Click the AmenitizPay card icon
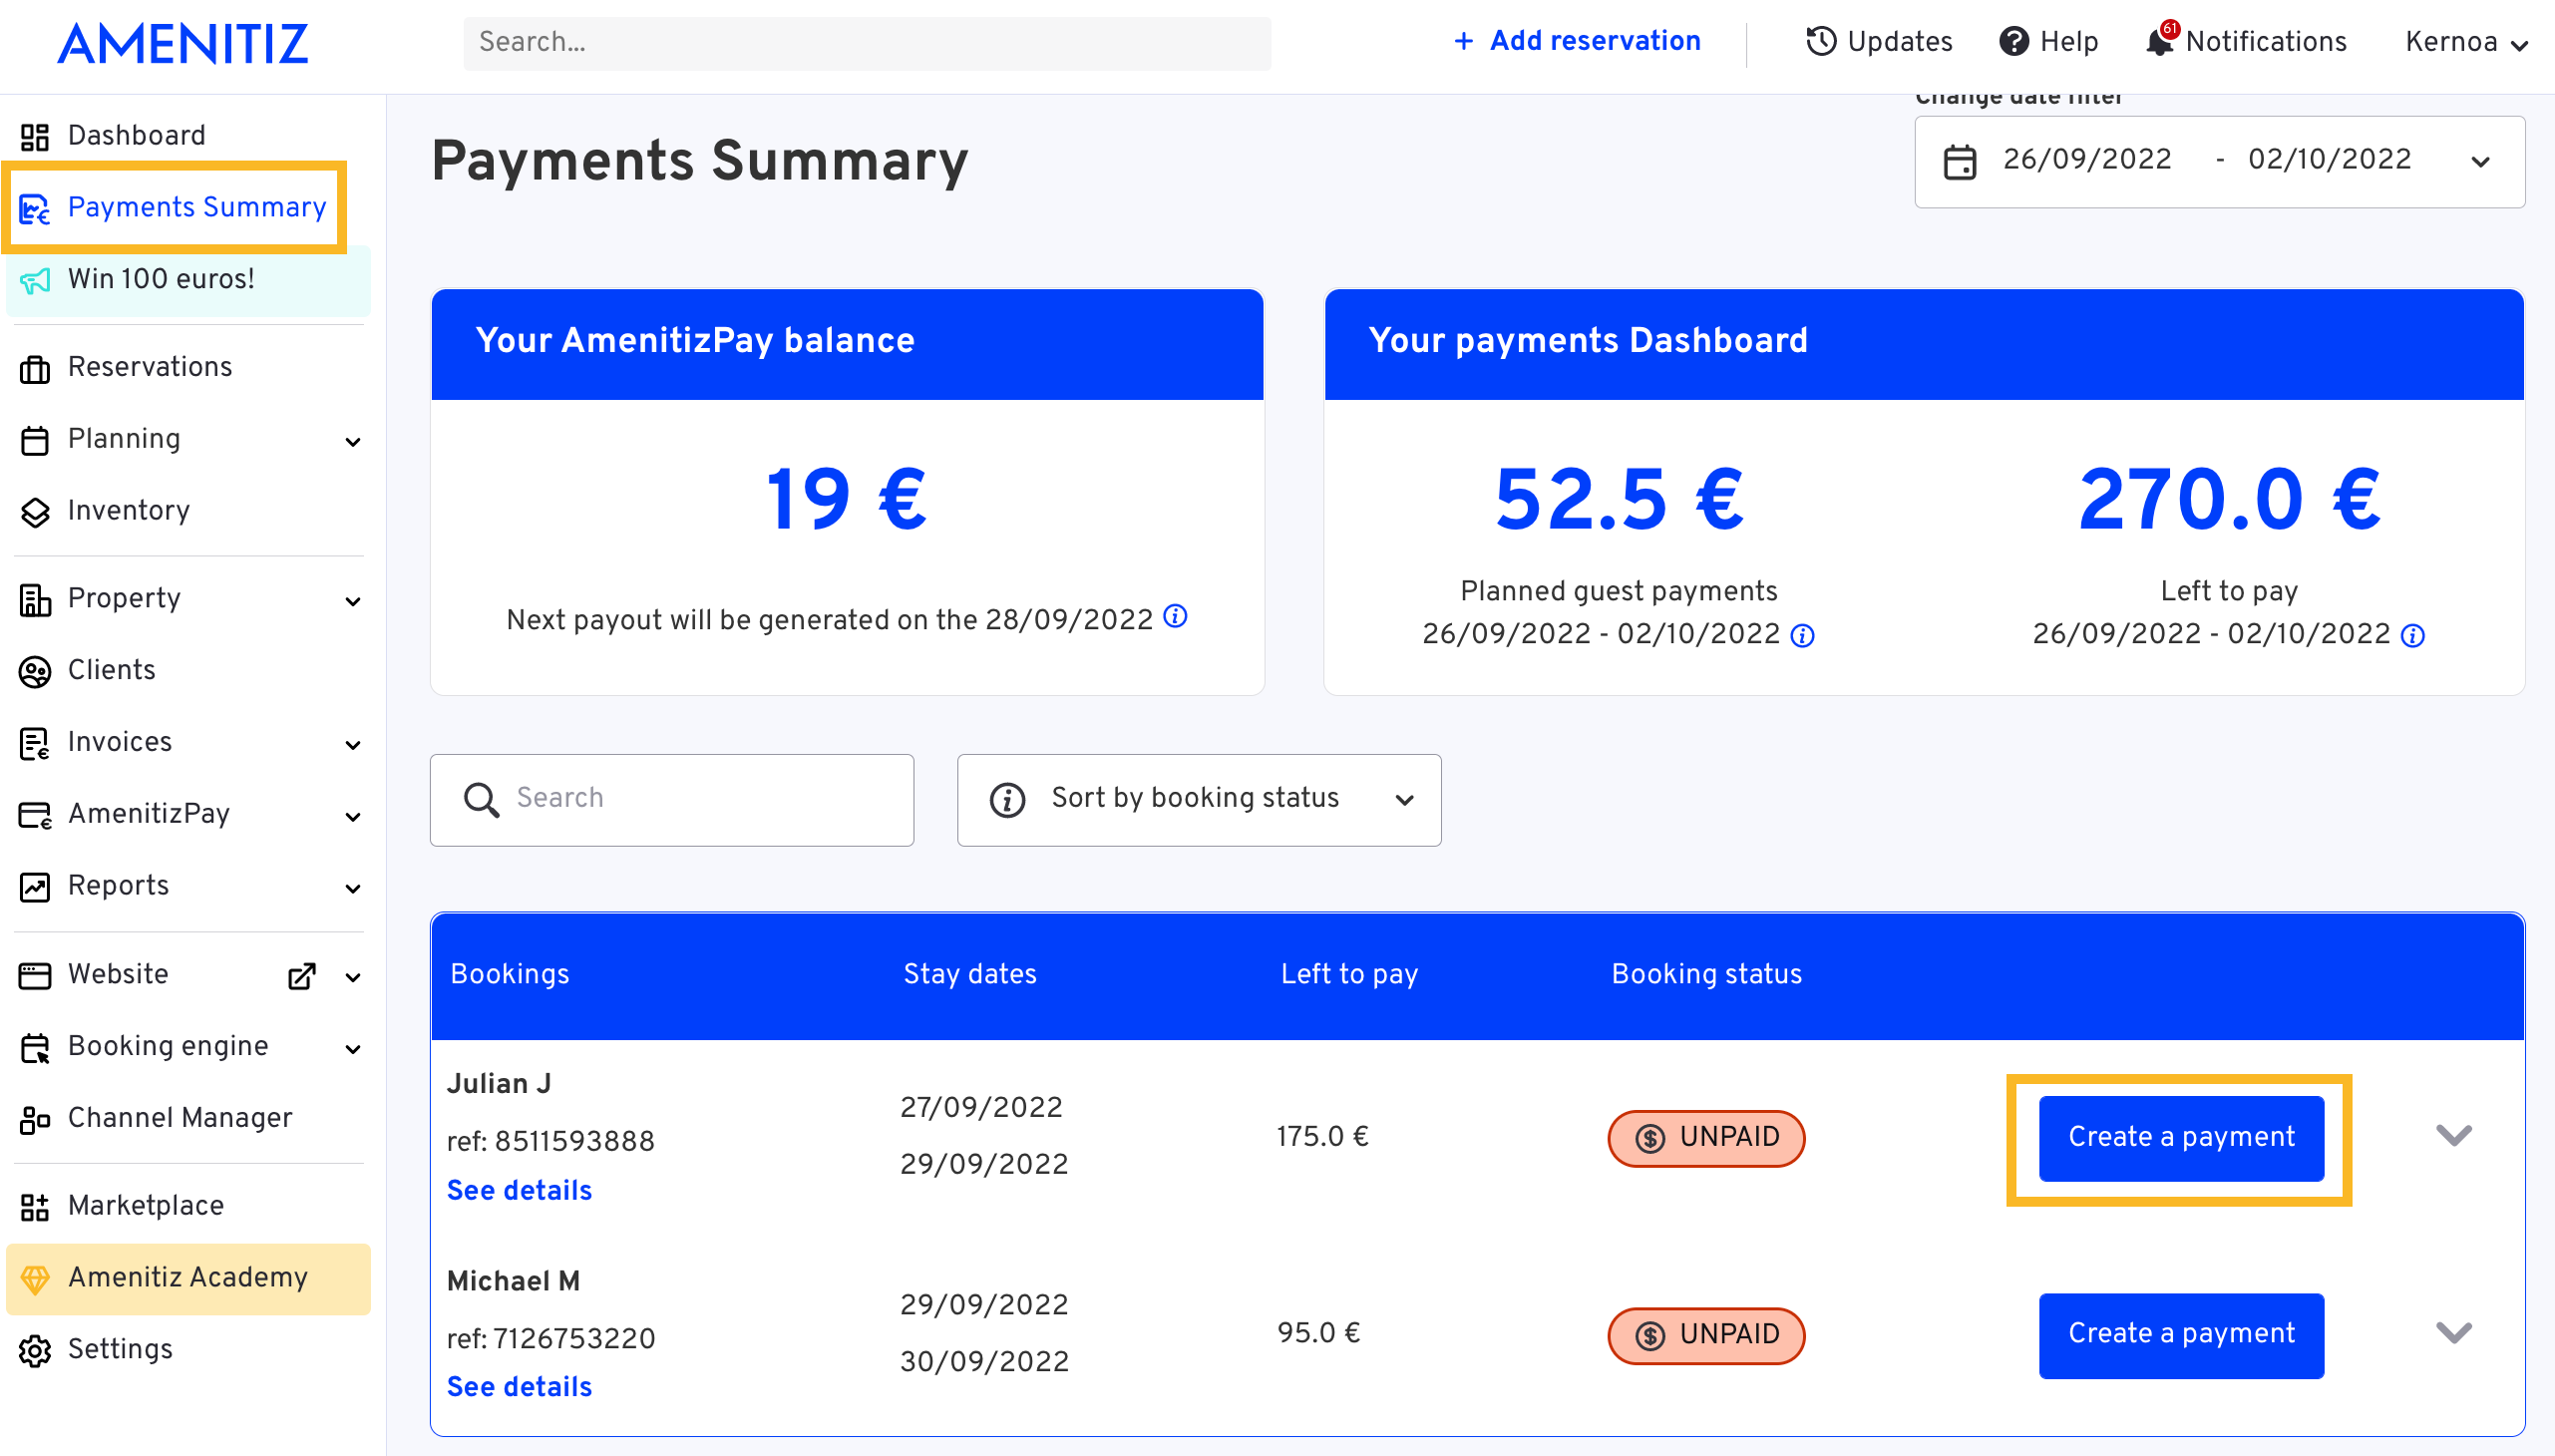The image size is (2555, 1456). pos(35,816)
